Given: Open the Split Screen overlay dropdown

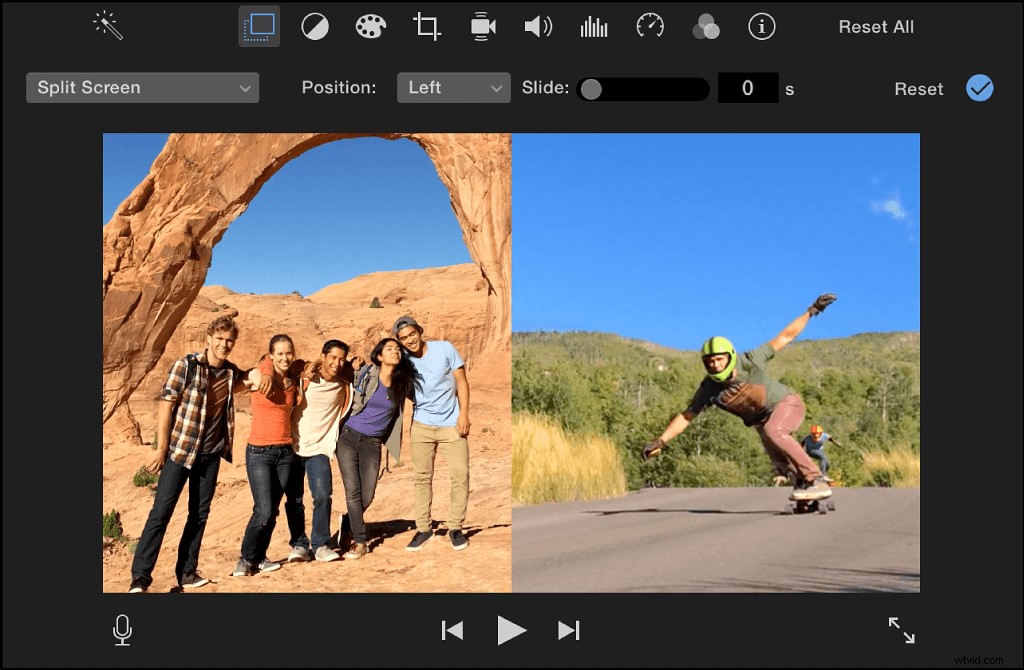Looking at the screenshot, I should (142, 88).
